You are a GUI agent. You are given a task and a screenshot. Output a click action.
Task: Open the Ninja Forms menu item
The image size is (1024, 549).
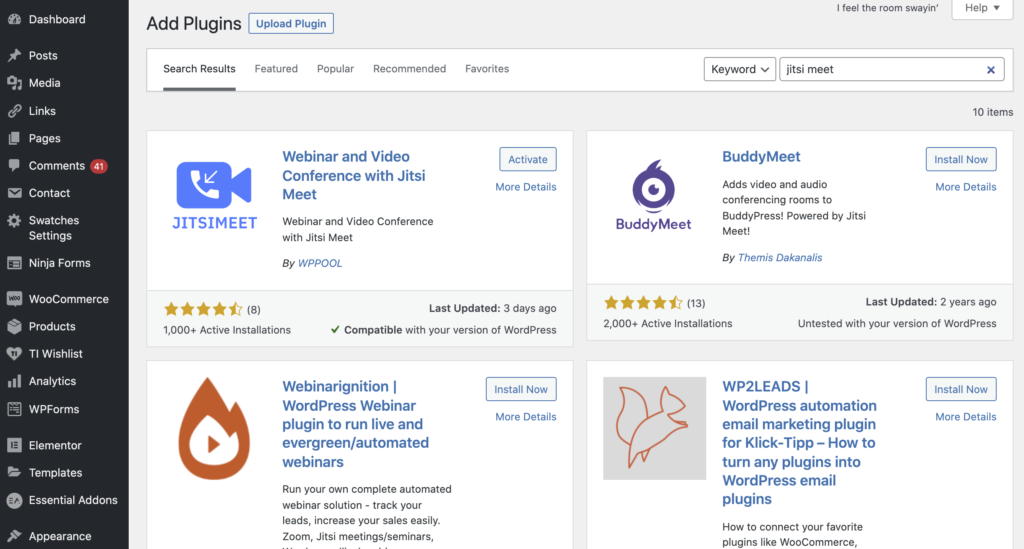pyautogui.click(x=64, y=263)
